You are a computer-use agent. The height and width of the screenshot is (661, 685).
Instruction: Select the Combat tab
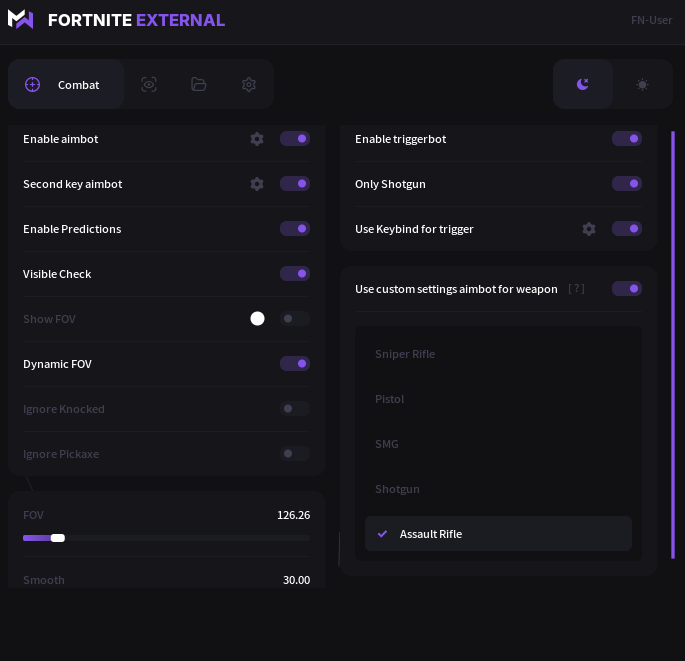[x=66, y=84]
